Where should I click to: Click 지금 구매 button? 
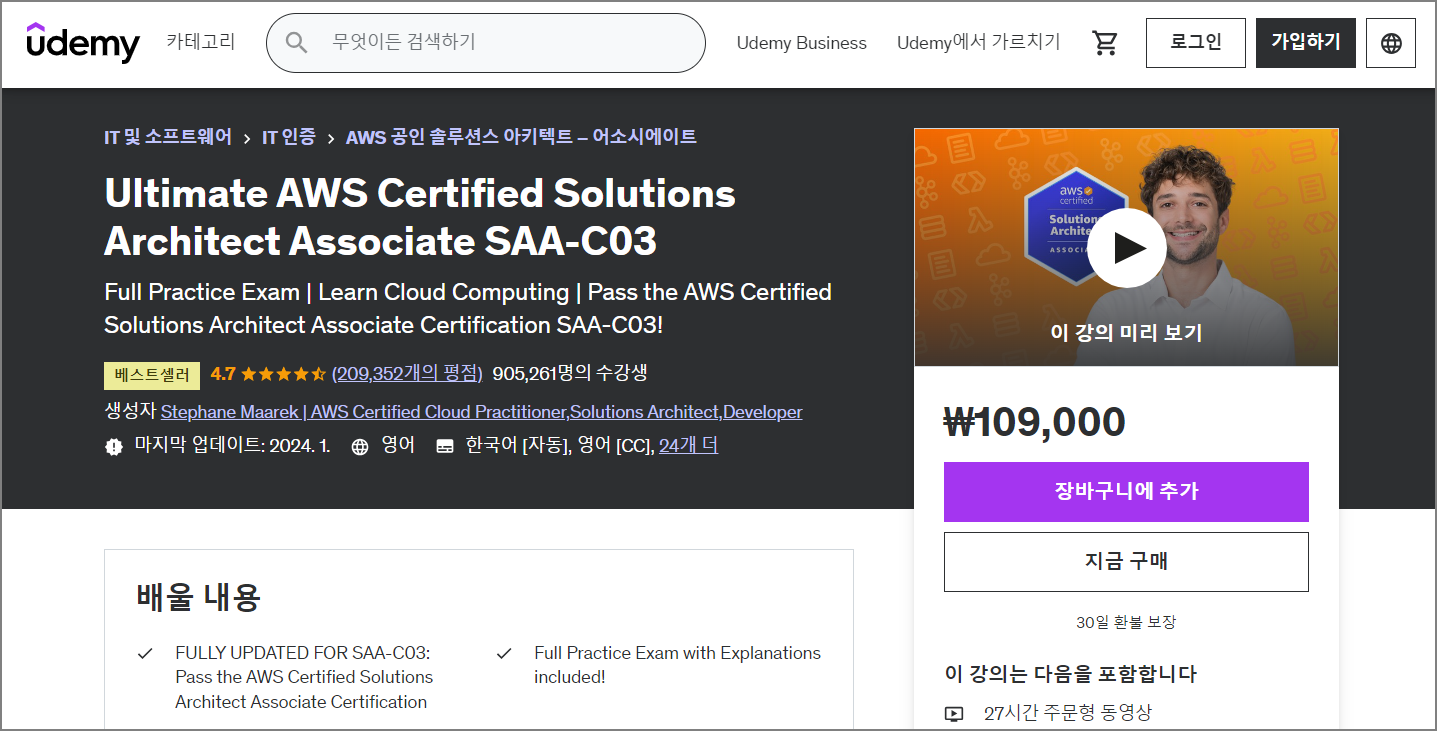pyautogui.click(x=1126, y=562)
